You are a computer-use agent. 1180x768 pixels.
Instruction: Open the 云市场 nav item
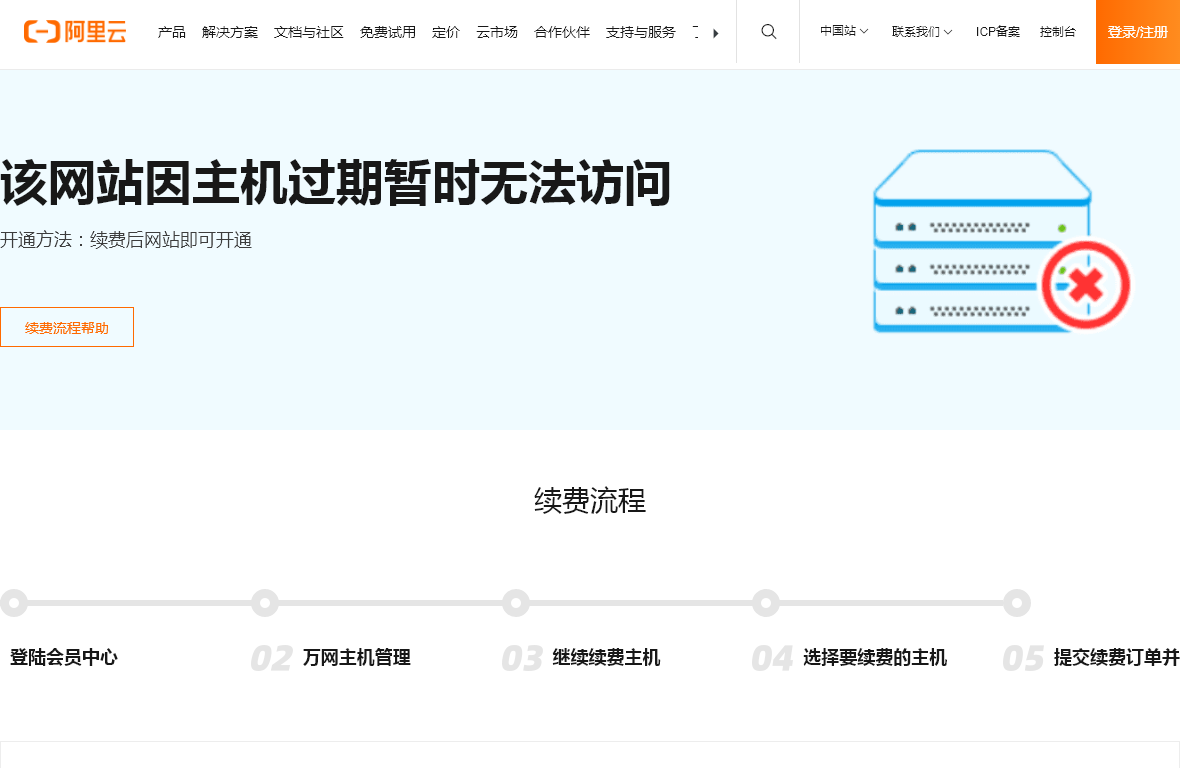point(496,32)
